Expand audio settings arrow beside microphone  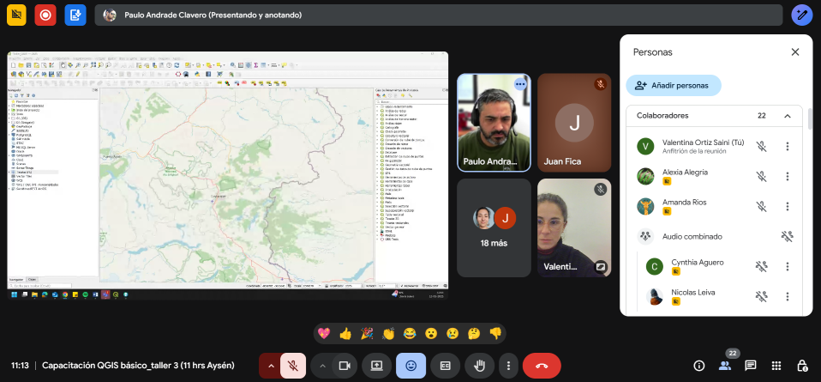click(x=271, y=366)
